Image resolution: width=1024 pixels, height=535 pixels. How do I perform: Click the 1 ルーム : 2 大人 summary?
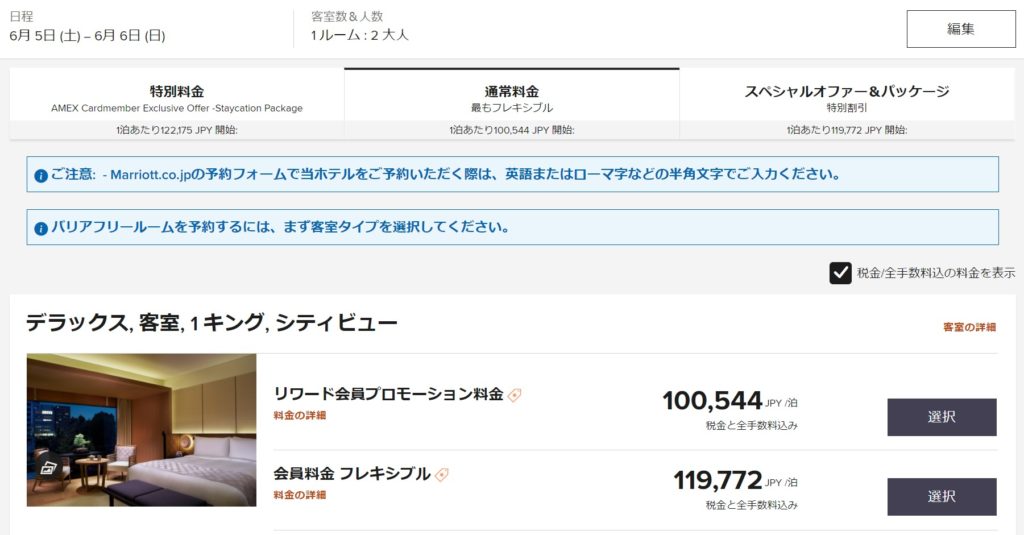click(359, 36)
